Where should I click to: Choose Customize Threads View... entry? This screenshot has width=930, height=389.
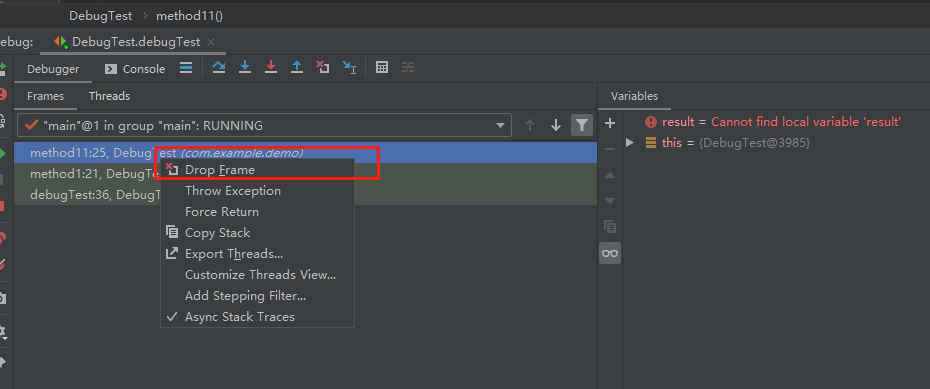[257, 275]
